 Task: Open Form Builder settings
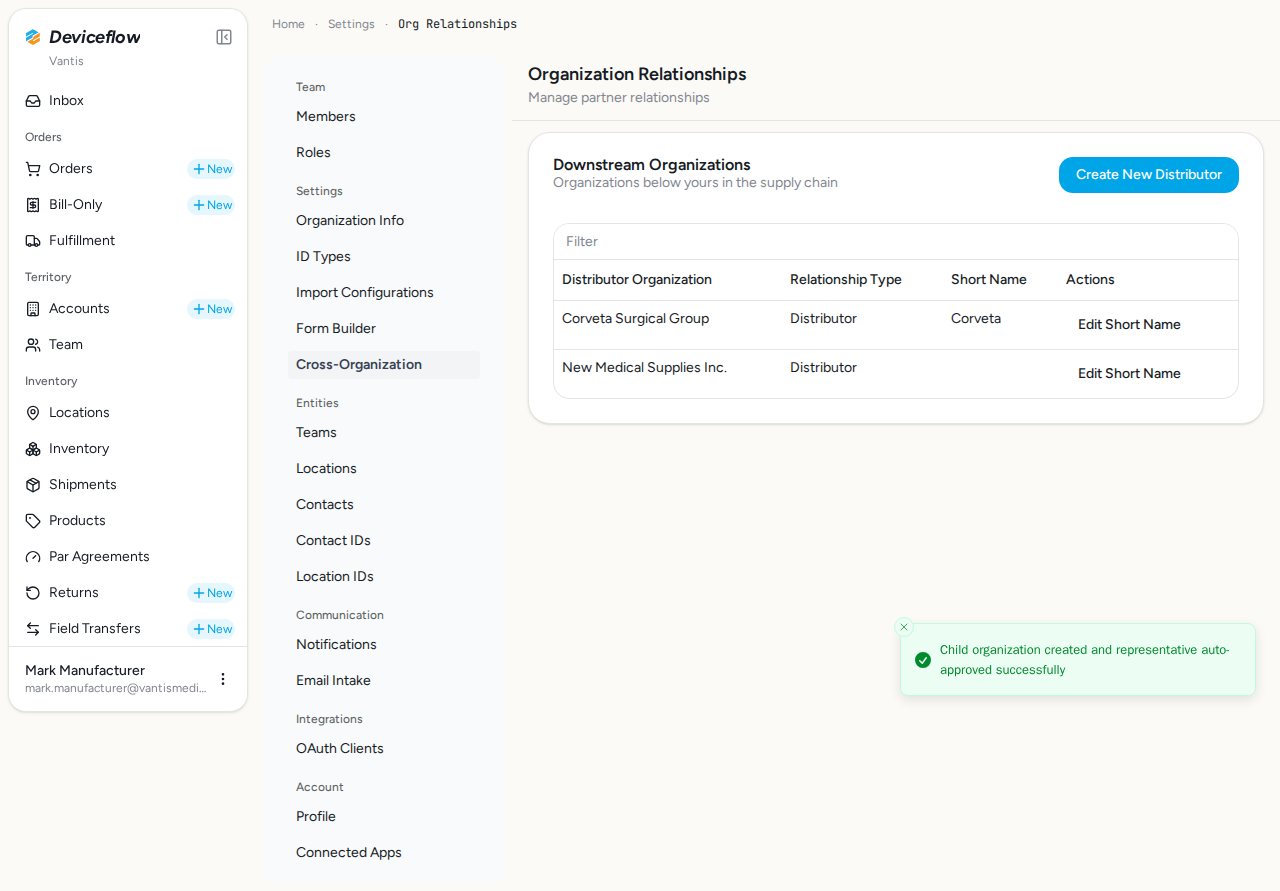[384, 329]
